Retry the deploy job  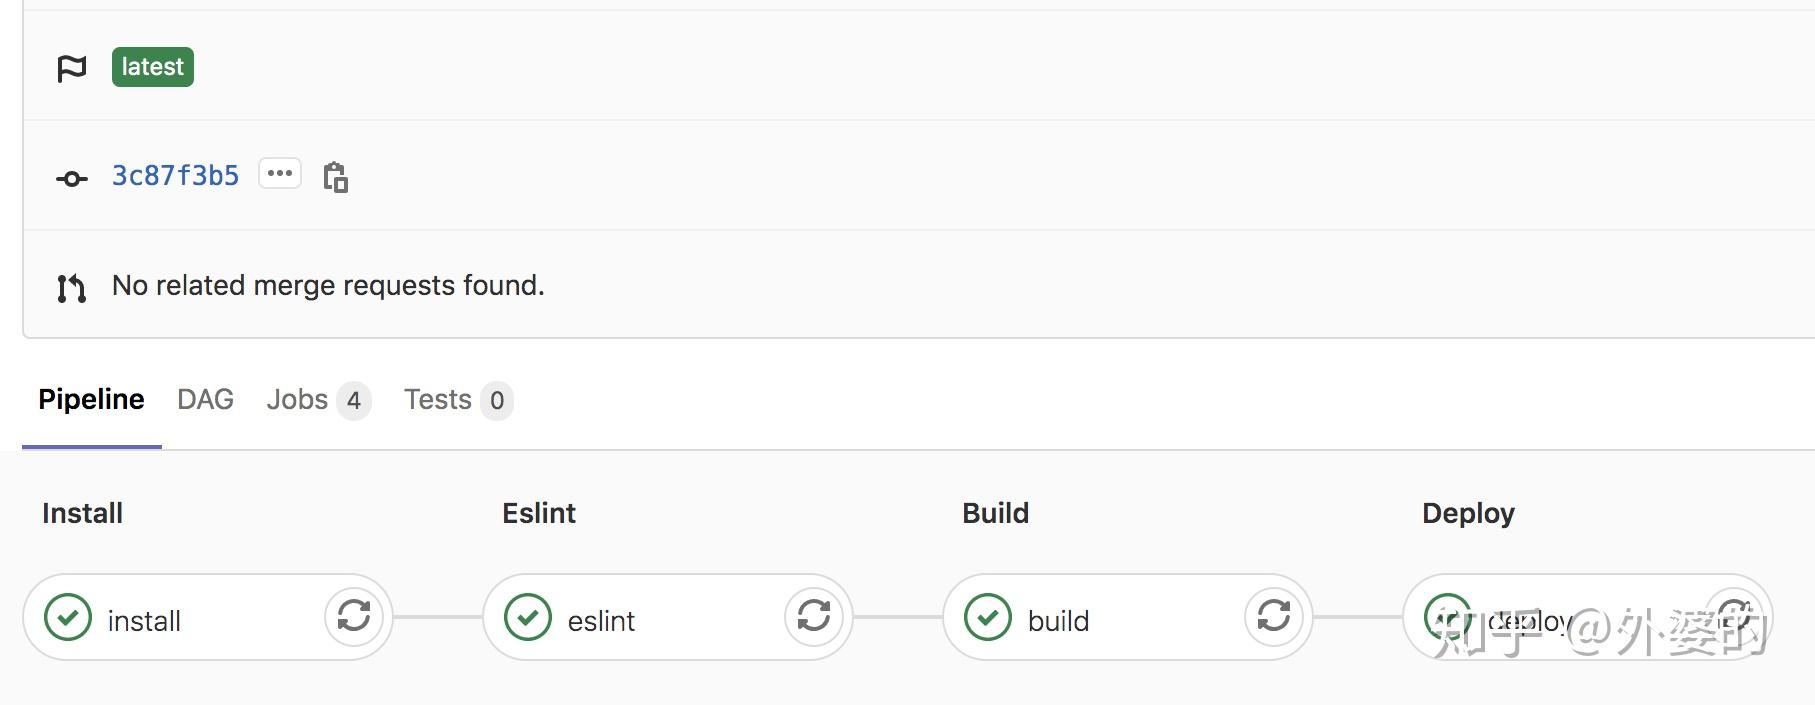coord(1736,618)
